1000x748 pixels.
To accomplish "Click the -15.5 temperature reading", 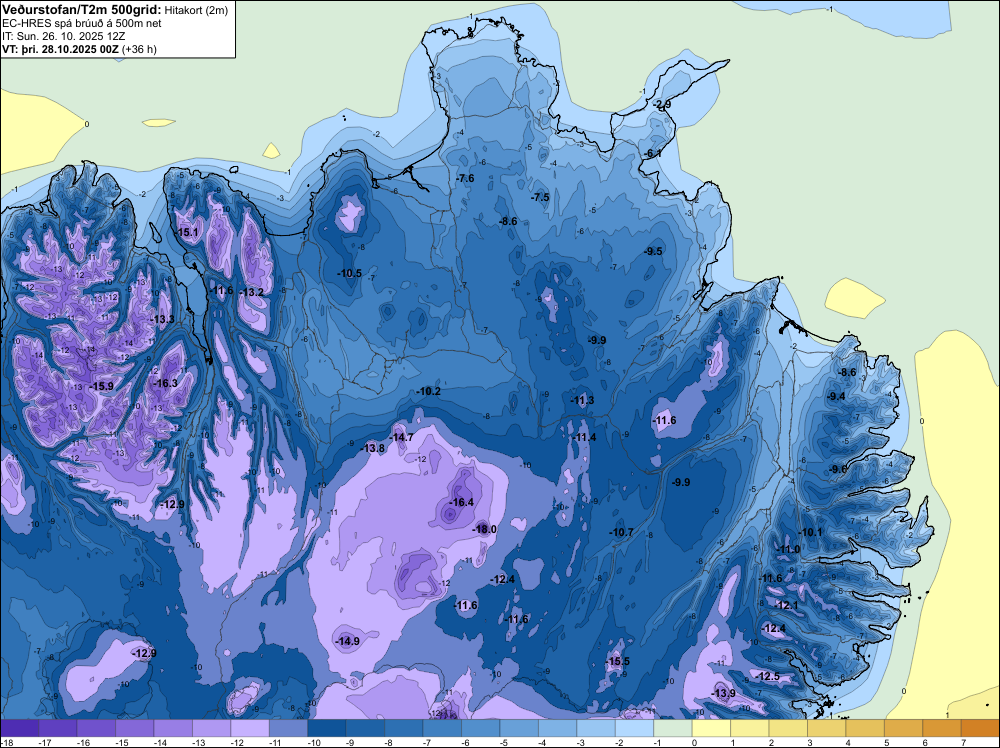I will pyautogui.click(x=618, y=662).
